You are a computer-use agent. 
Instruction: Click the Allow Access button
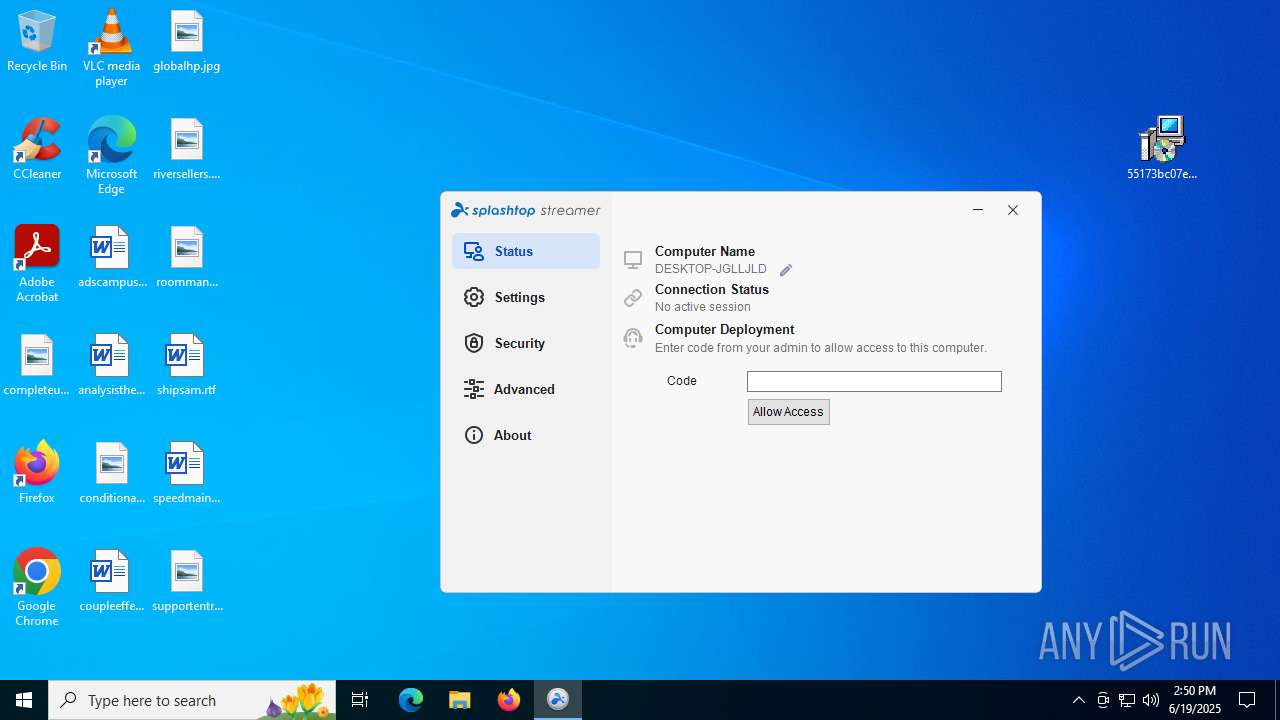pos(788,412)
